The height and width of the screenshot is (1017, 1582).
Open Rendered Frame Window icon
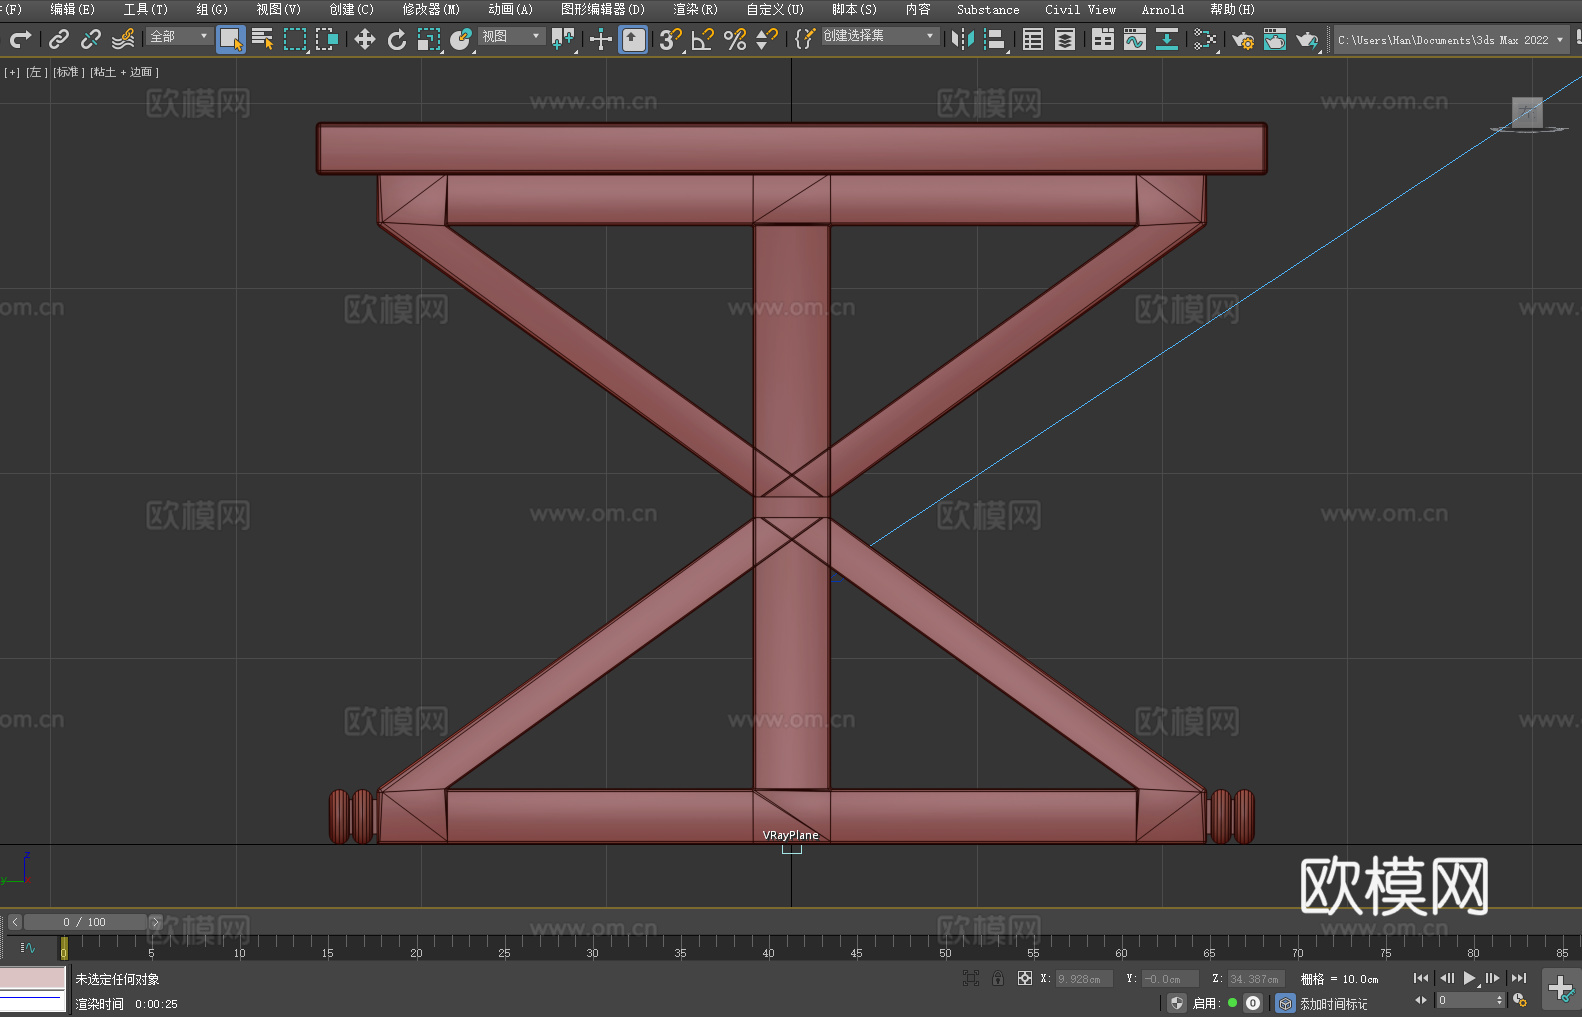(x=1275, y=39)
